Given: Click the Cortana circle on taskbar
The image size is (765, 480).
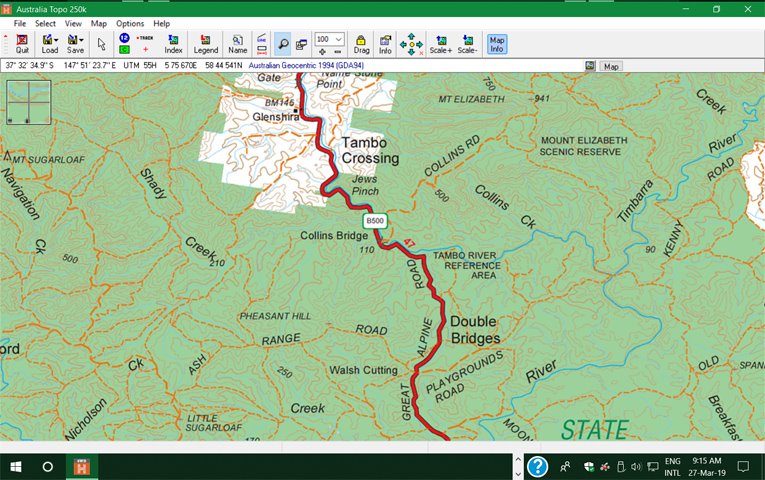Looking at the screenshot, I should 48,467.
